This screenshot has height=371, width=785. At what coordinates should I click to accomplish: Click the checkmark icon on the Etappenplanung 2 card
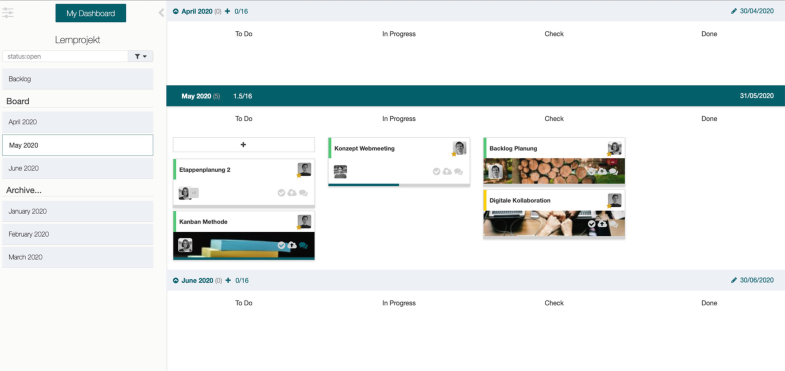coord(281,193)
